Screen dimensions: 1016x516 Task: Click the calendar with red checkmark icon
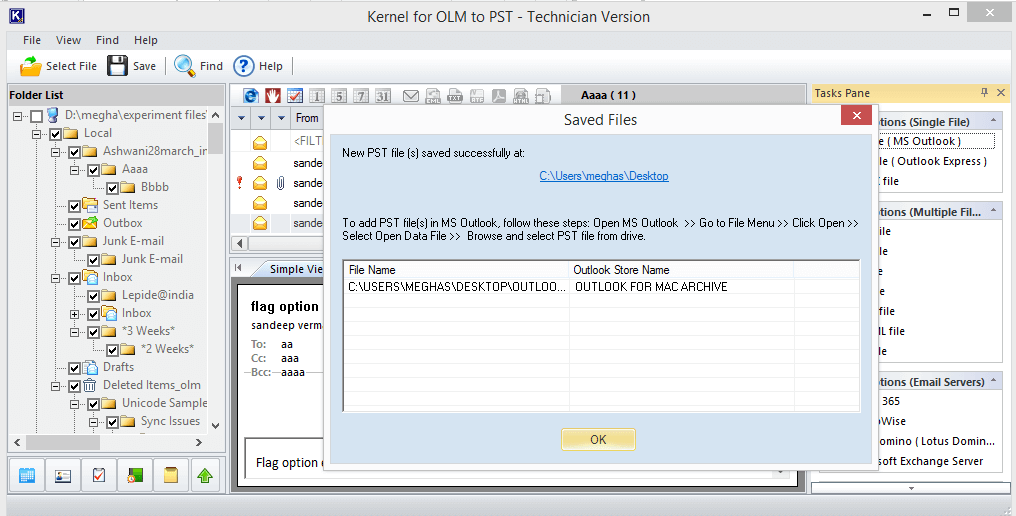coord(295,96)
